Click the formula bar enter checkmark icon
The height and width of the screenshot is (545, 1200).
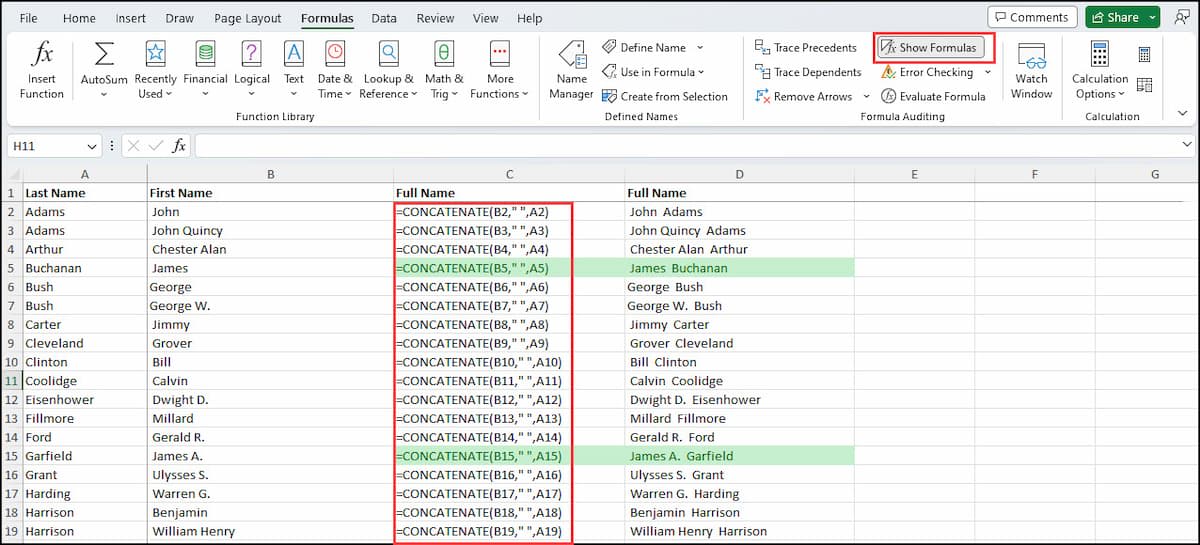pos(156,146)
